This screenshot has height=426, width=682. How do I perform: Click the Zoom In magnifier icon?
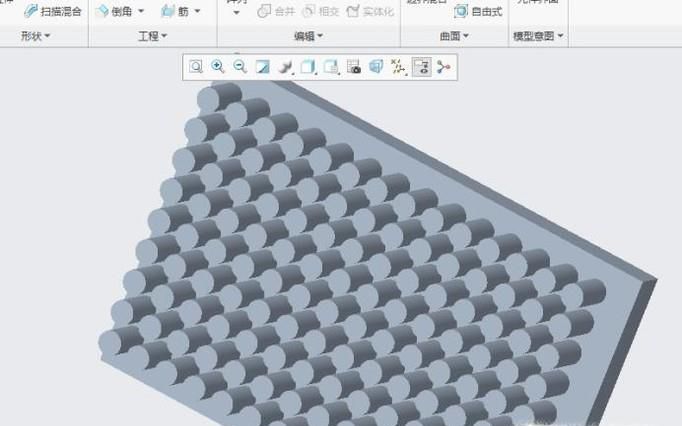(x=218, y=67)
